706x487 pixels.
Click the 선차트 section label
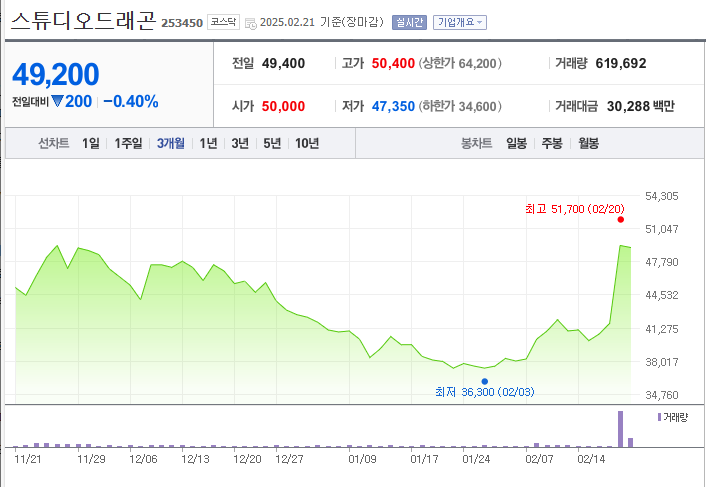click(x=54, y=144)
